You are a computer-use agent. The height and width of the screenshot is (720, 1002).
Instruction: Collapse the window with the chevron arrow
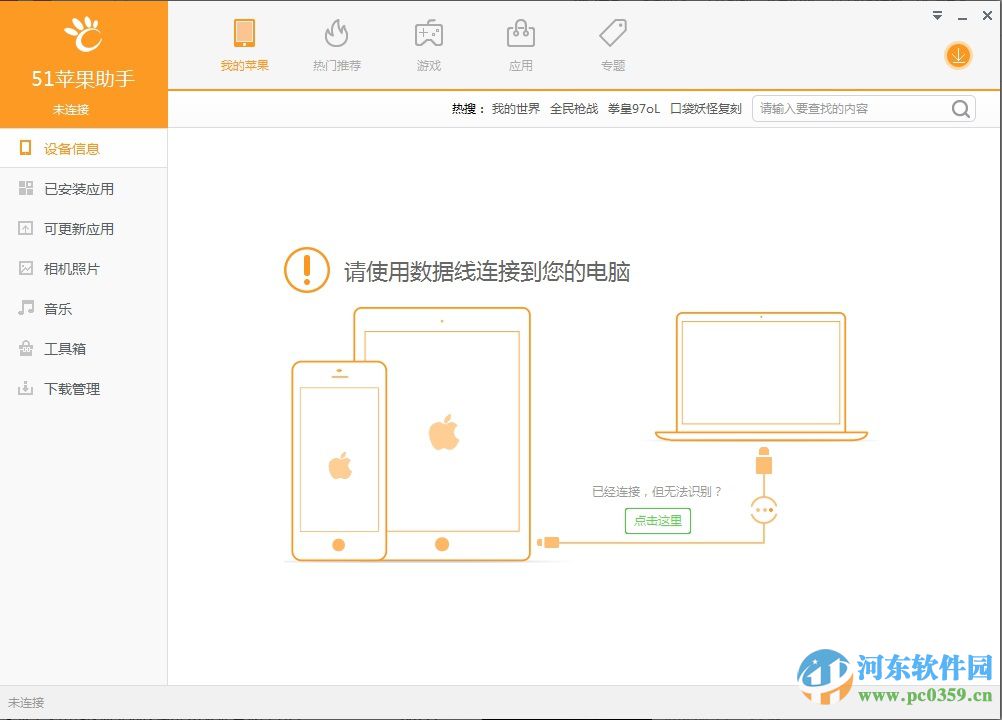(937, 15)
